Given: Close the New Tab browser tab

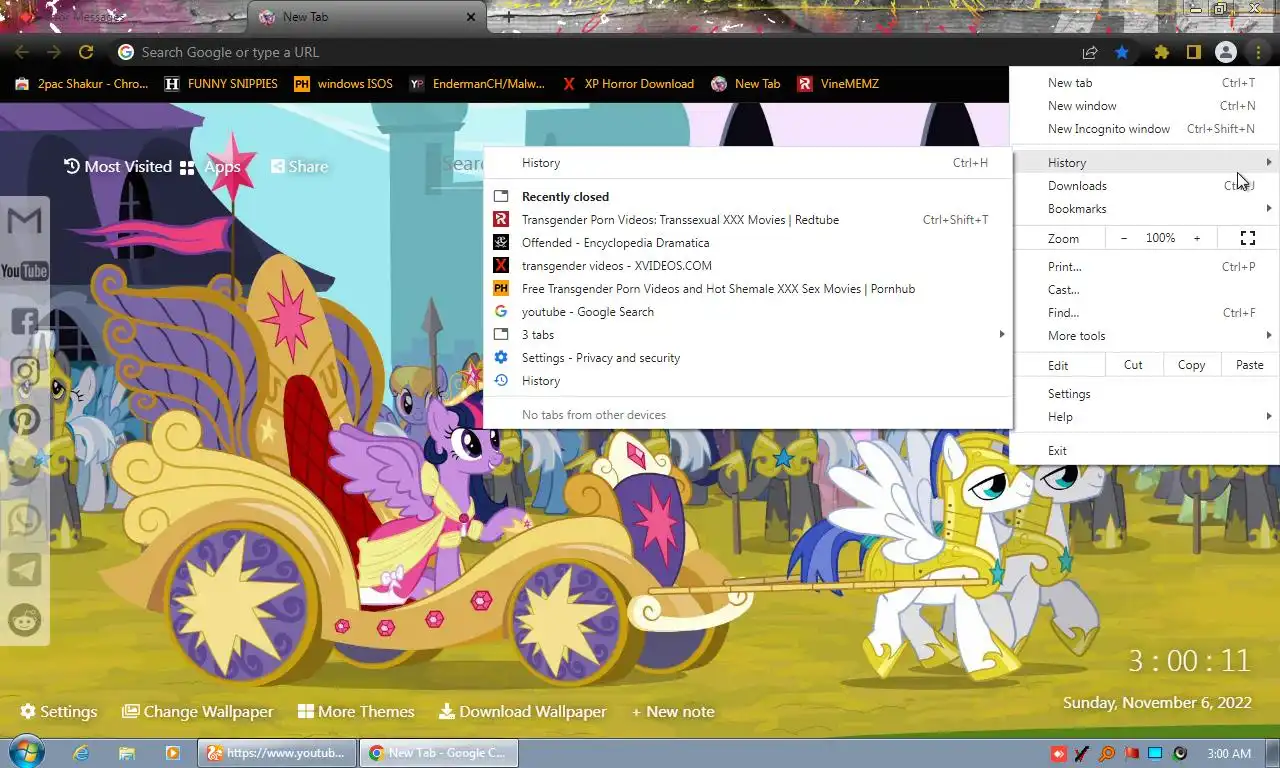Looking at the screenshot, I should click(x=471, y=17).
